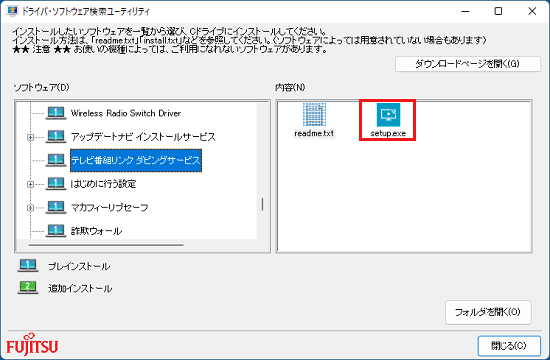Click the setup.exe file name label
Viewport: 550px width, 360px height.
point(388,133)
